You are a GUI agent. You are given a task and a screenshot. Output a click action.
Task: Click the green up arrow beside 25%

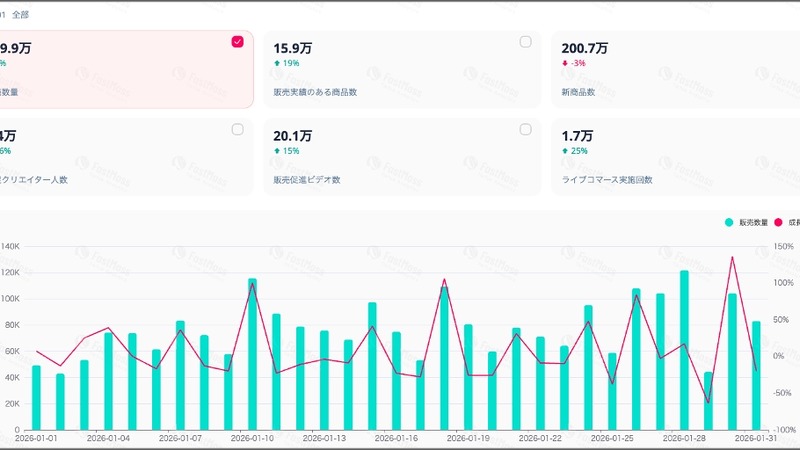[x=565, y=151]
